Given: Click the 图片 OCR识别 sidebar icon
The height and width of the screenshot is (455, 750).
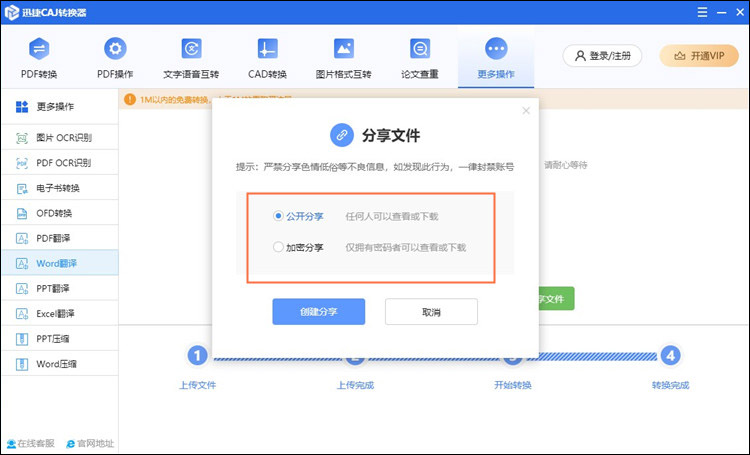Looking at the screenshot, I should click(x=22, y=138).
